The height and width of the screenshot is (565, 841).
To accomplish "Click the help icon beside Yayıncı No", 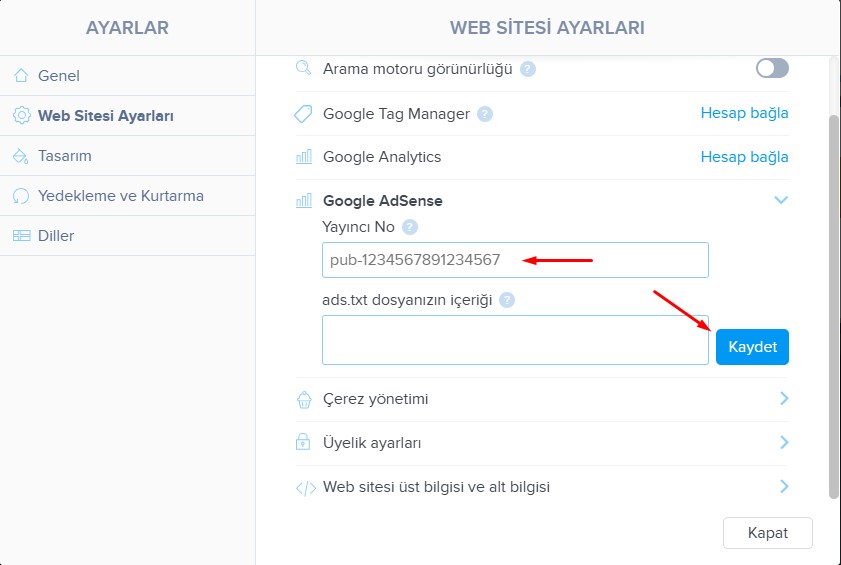I will point(409,227).
